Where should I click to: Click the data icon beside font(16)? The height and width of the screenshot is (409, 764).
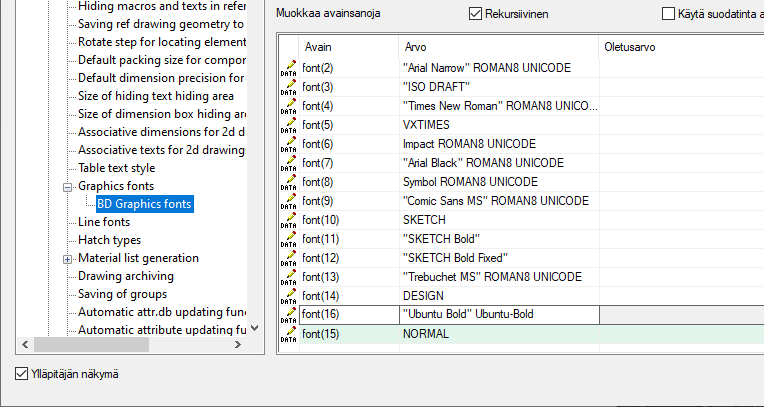[x=288, y=315]
